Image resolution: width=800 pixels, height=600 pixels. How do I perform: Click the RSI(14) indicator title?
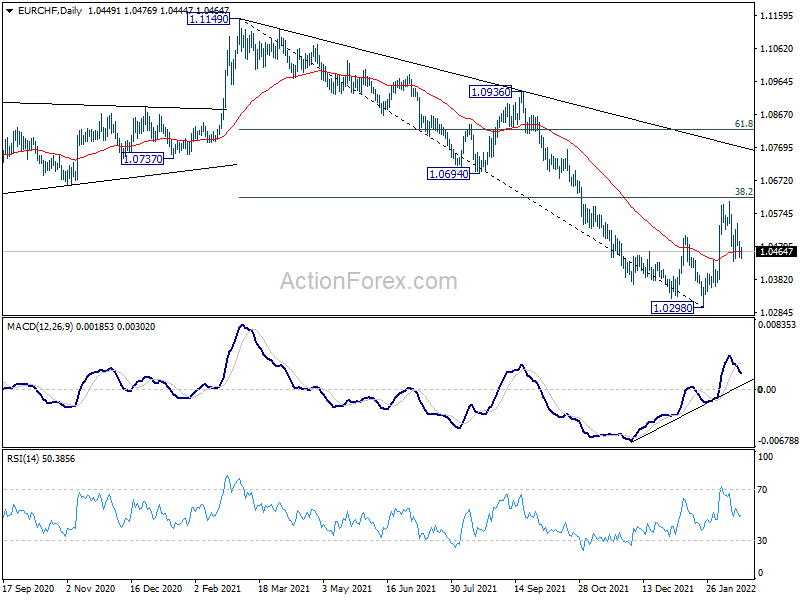coord(23,459)
